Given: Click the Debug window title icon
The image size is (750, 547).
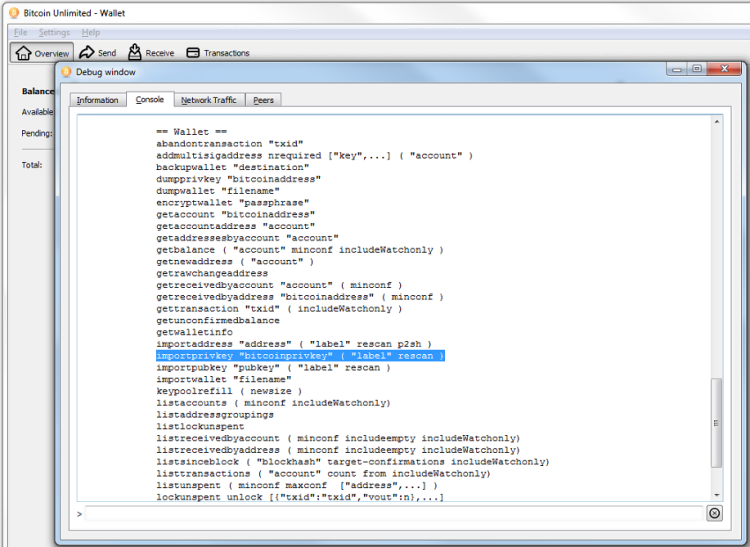Looking at the screenshot, I should pyautogui.click(x=67, y=72).
